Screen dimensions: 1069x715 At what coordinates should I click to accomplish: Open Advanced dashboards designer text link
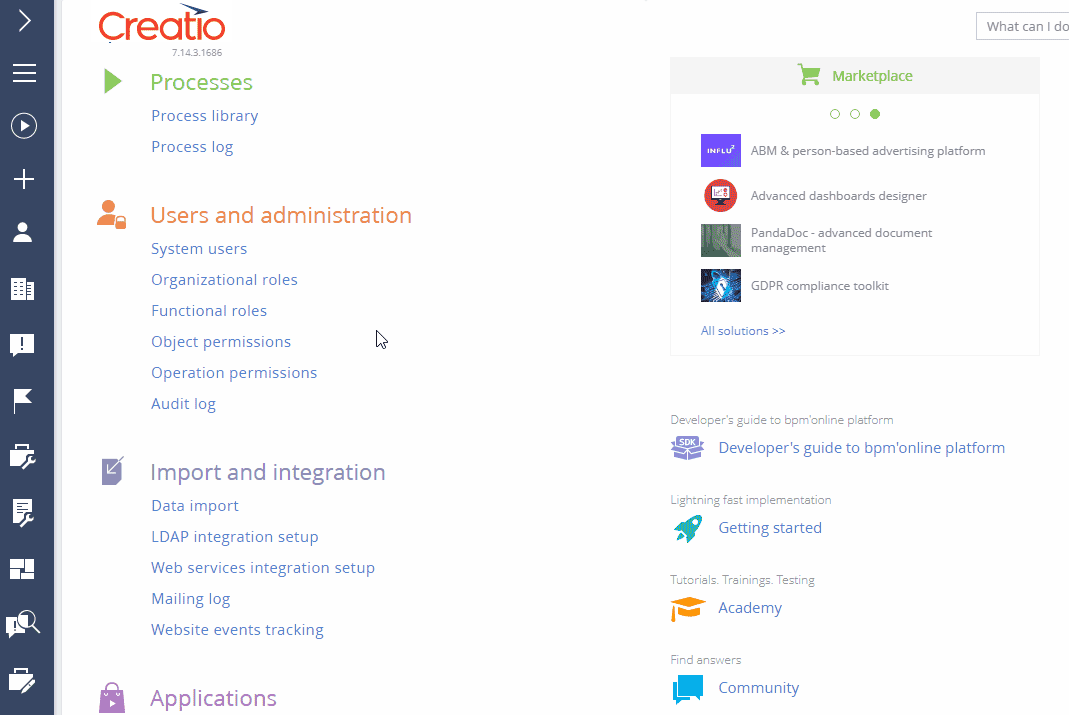point(839,196)
